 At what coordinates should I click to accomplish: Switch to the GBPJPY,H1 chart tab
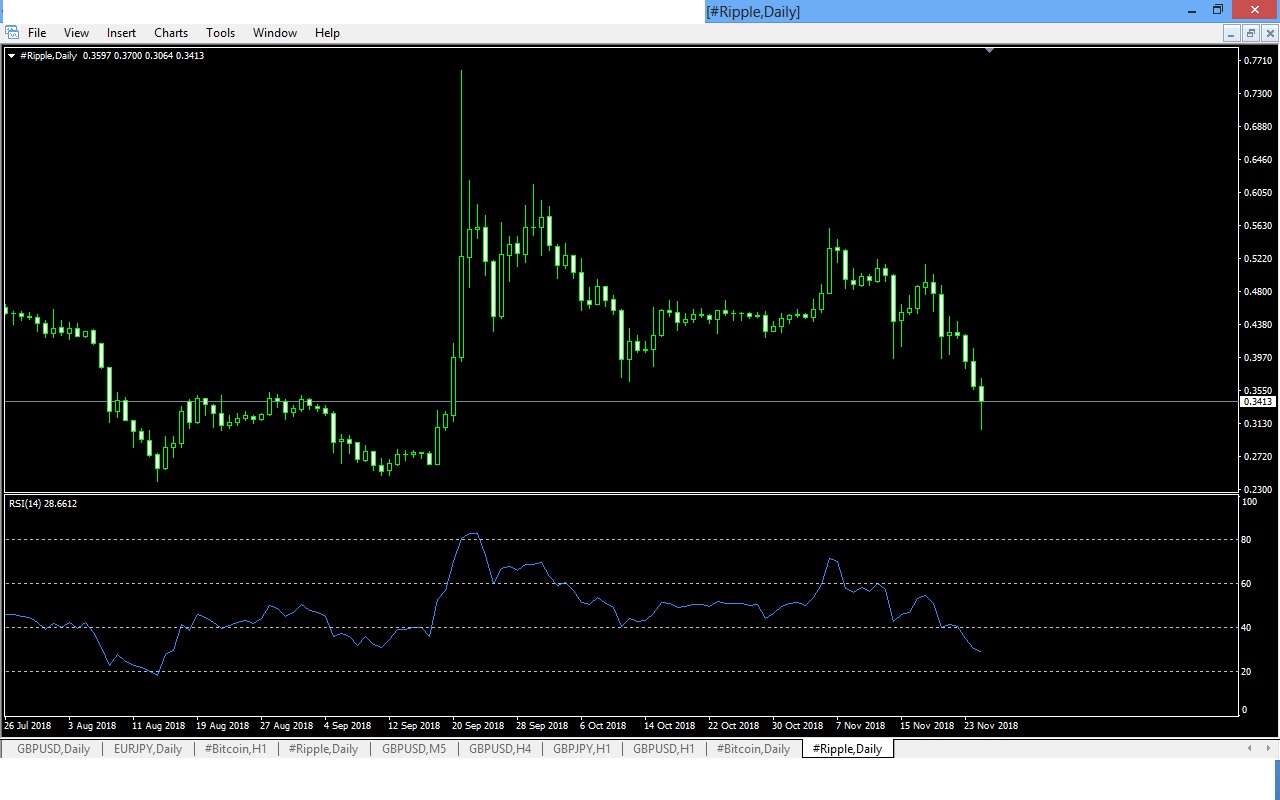click(582, 749)
